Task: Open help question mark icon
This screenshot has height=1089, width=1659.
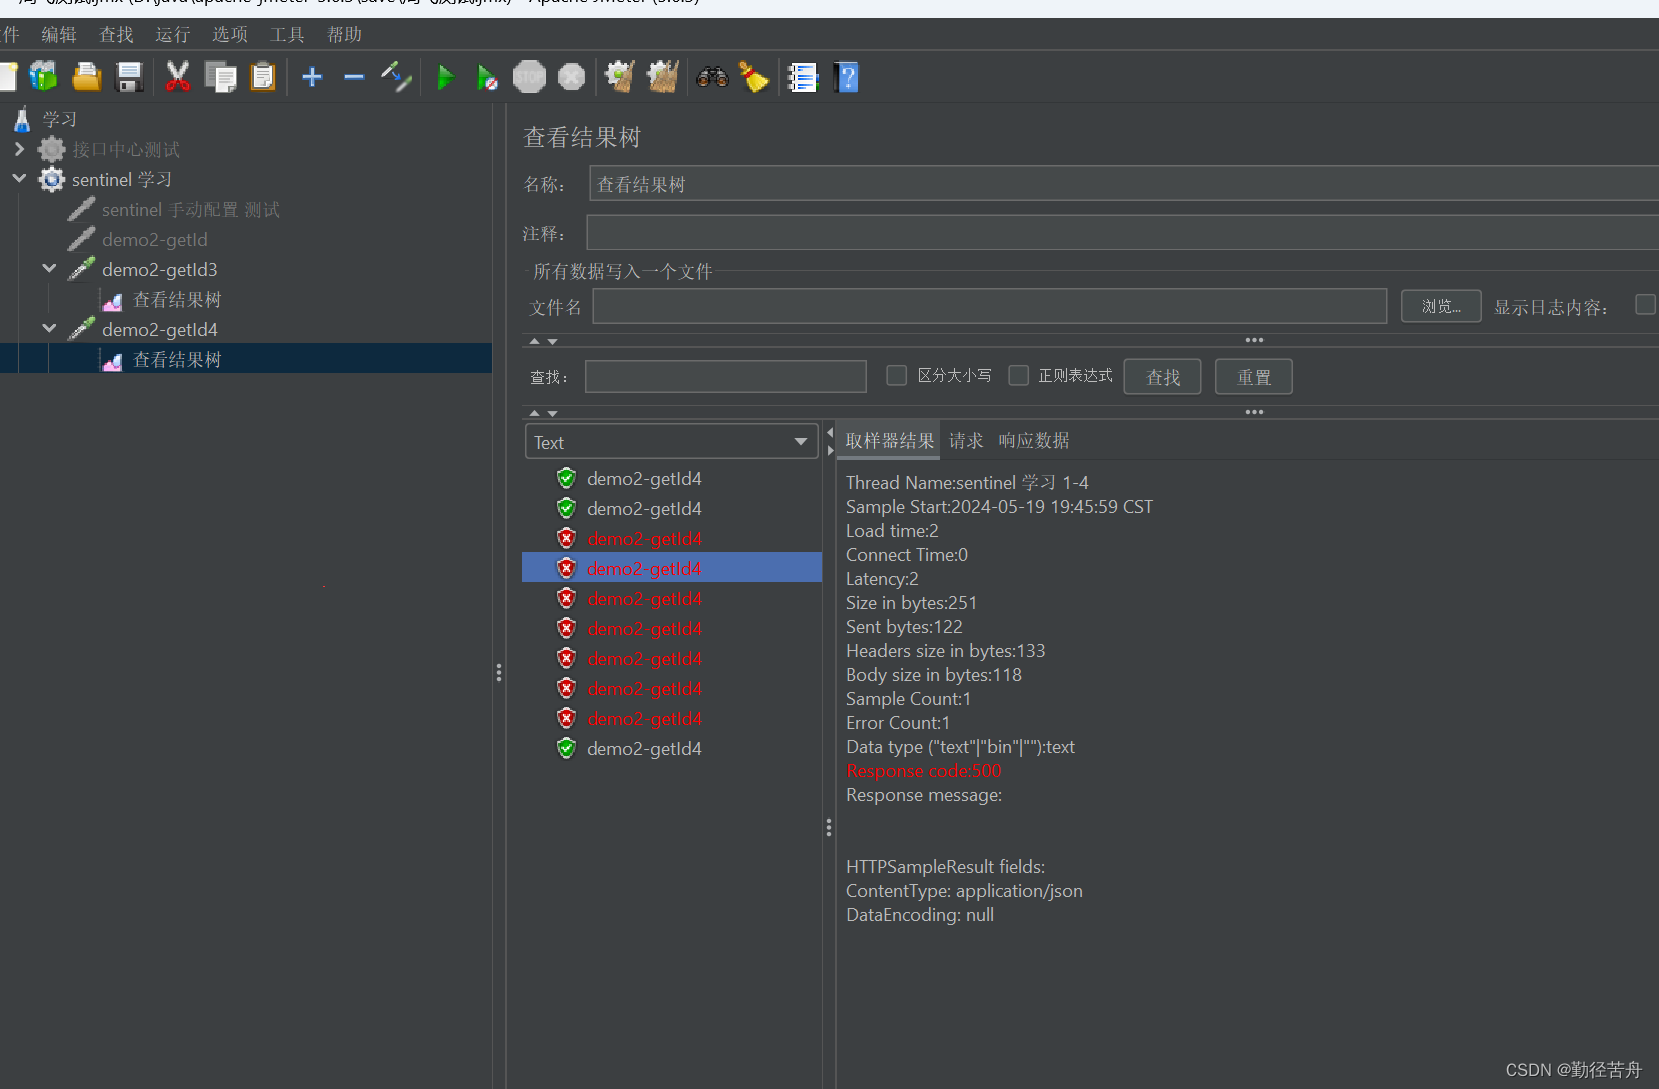Action: 846,77
